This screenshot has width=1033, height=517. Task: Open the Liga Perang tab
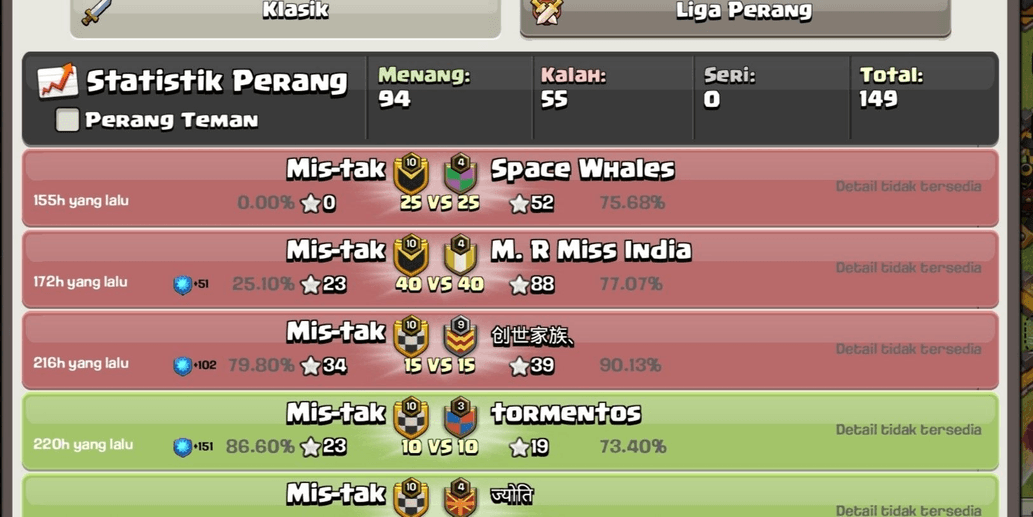[735, 14]
